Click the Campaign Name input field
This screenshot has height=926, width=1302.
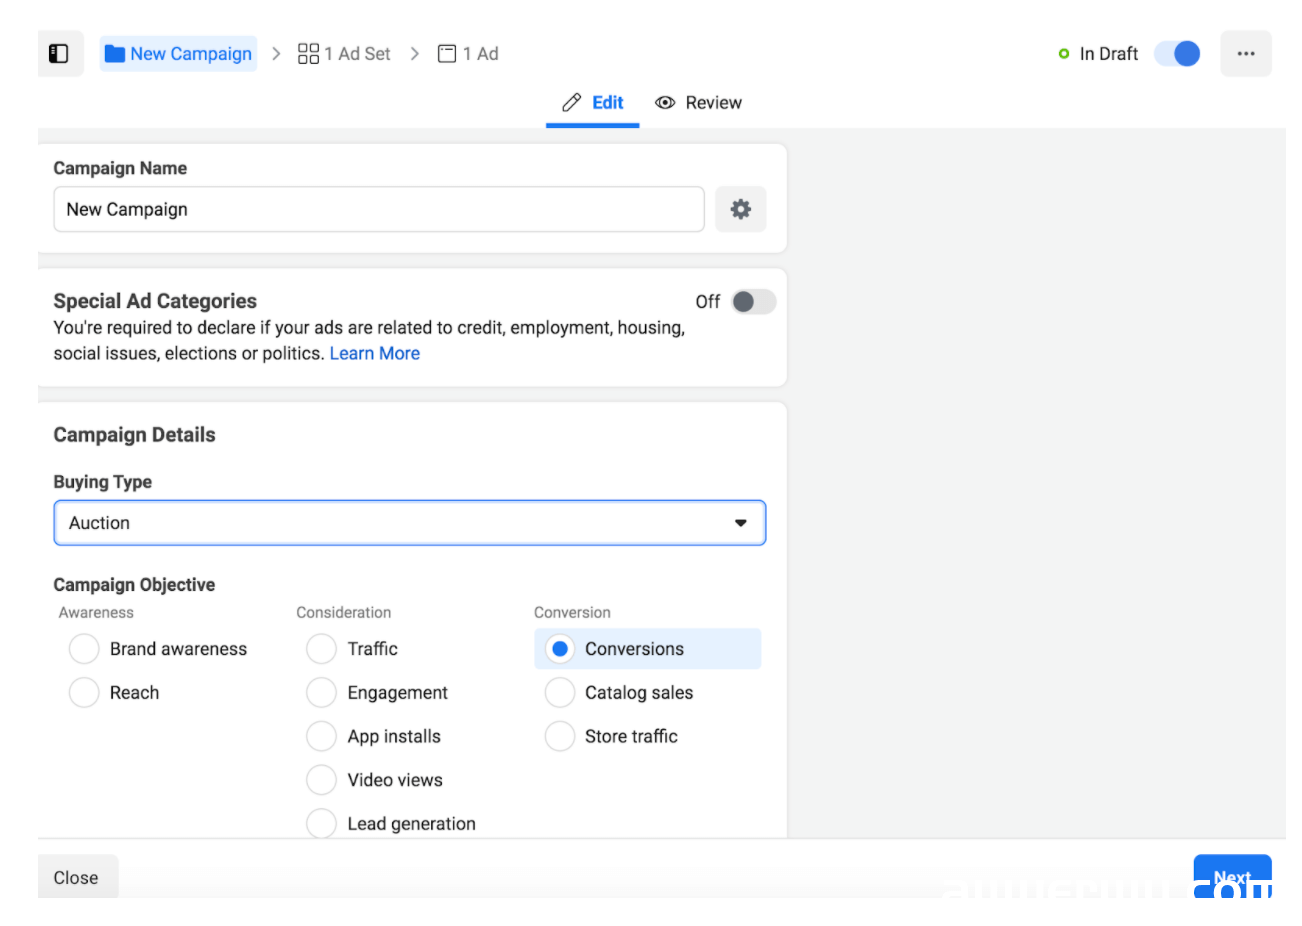pyautogui.click(x=379, y=209)
